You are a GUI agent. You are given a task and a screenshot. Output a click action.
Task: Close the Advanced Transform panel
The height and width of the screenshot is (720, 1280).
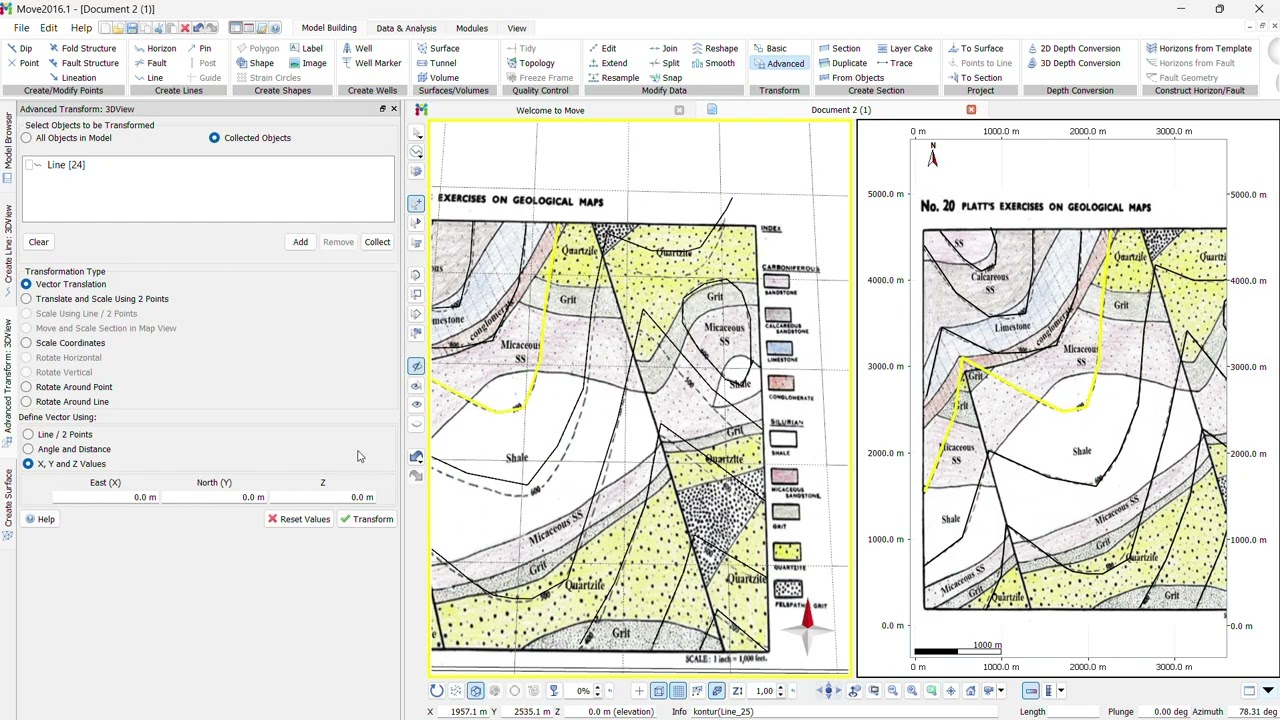pos(394,108)
